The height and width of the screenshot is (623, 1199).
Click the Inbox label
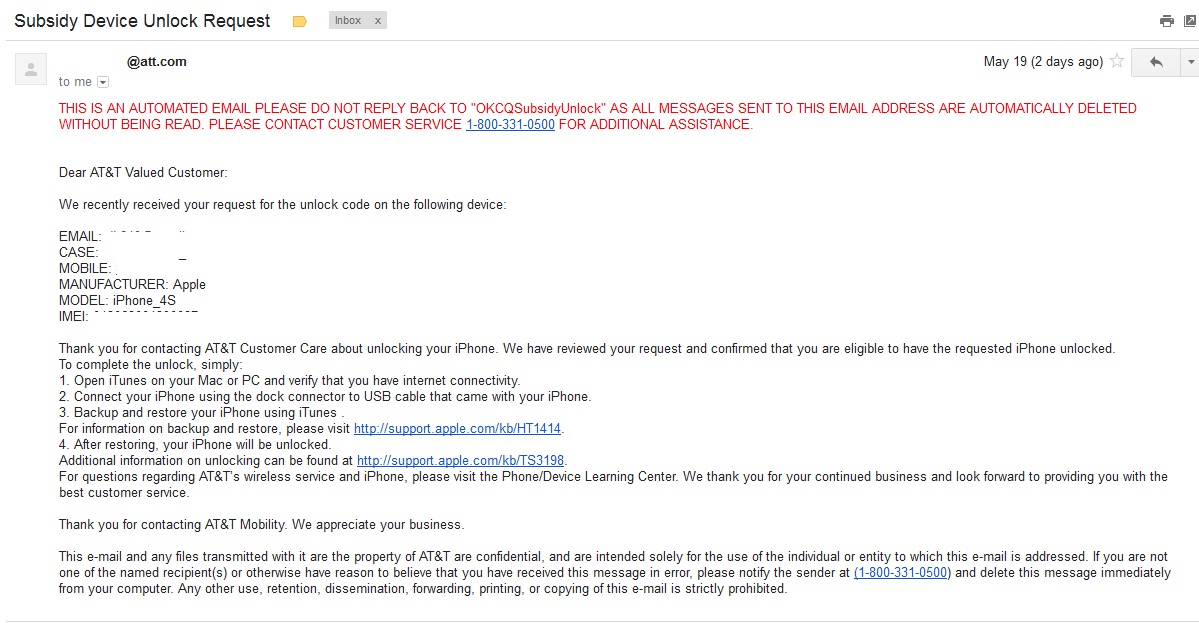pos(348,21)
